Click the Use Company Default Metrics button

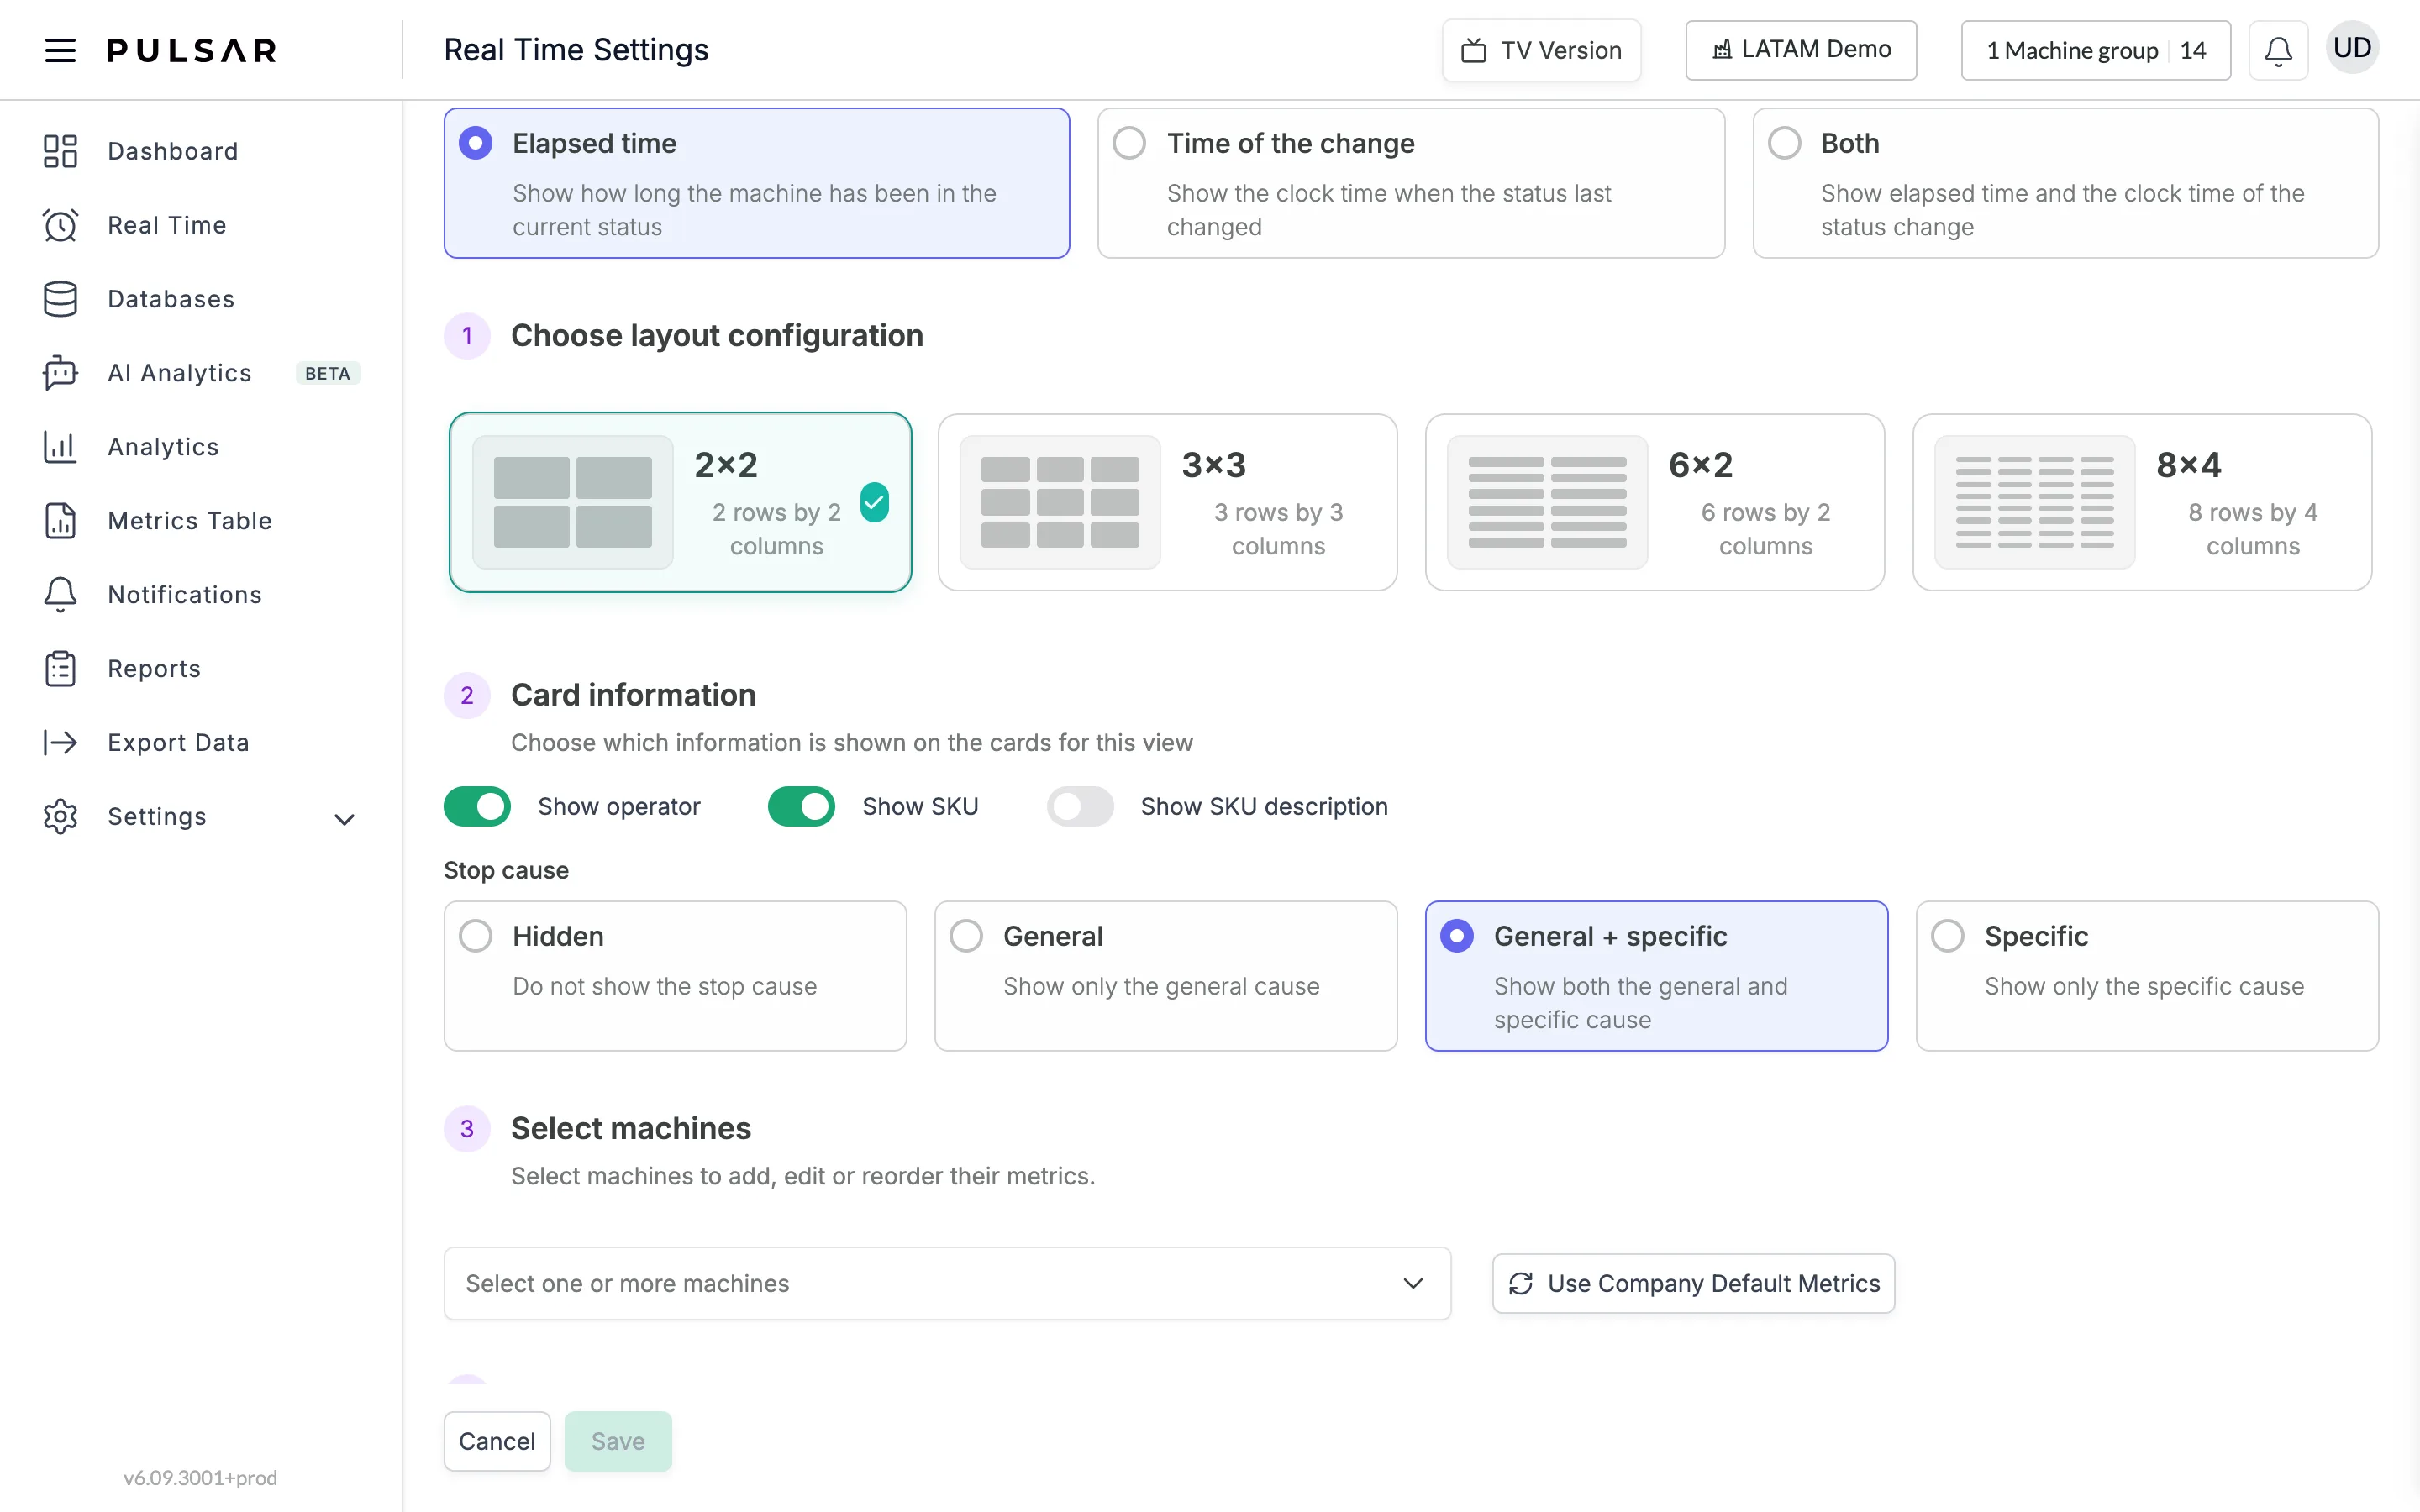(x=1693, y=1283)
